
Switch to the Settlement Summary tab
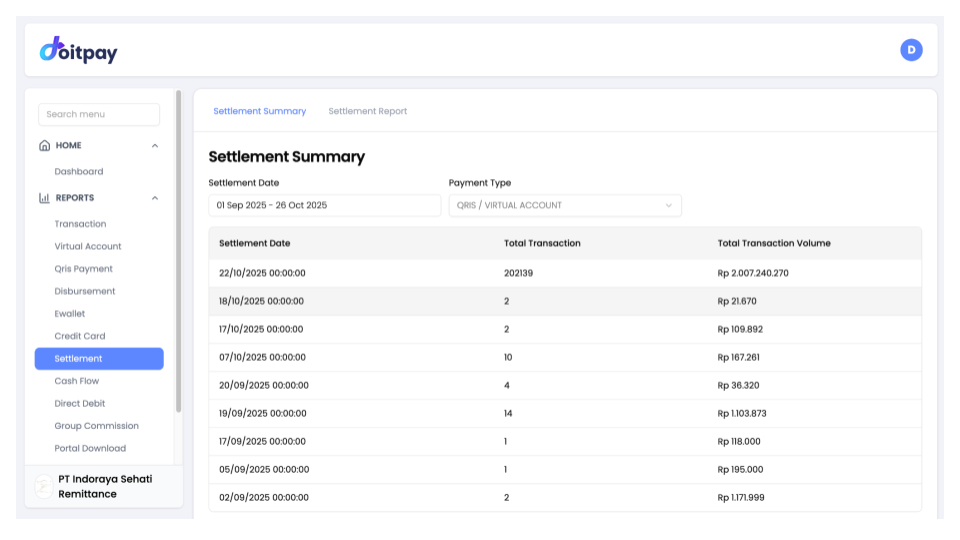pos(260,111)
